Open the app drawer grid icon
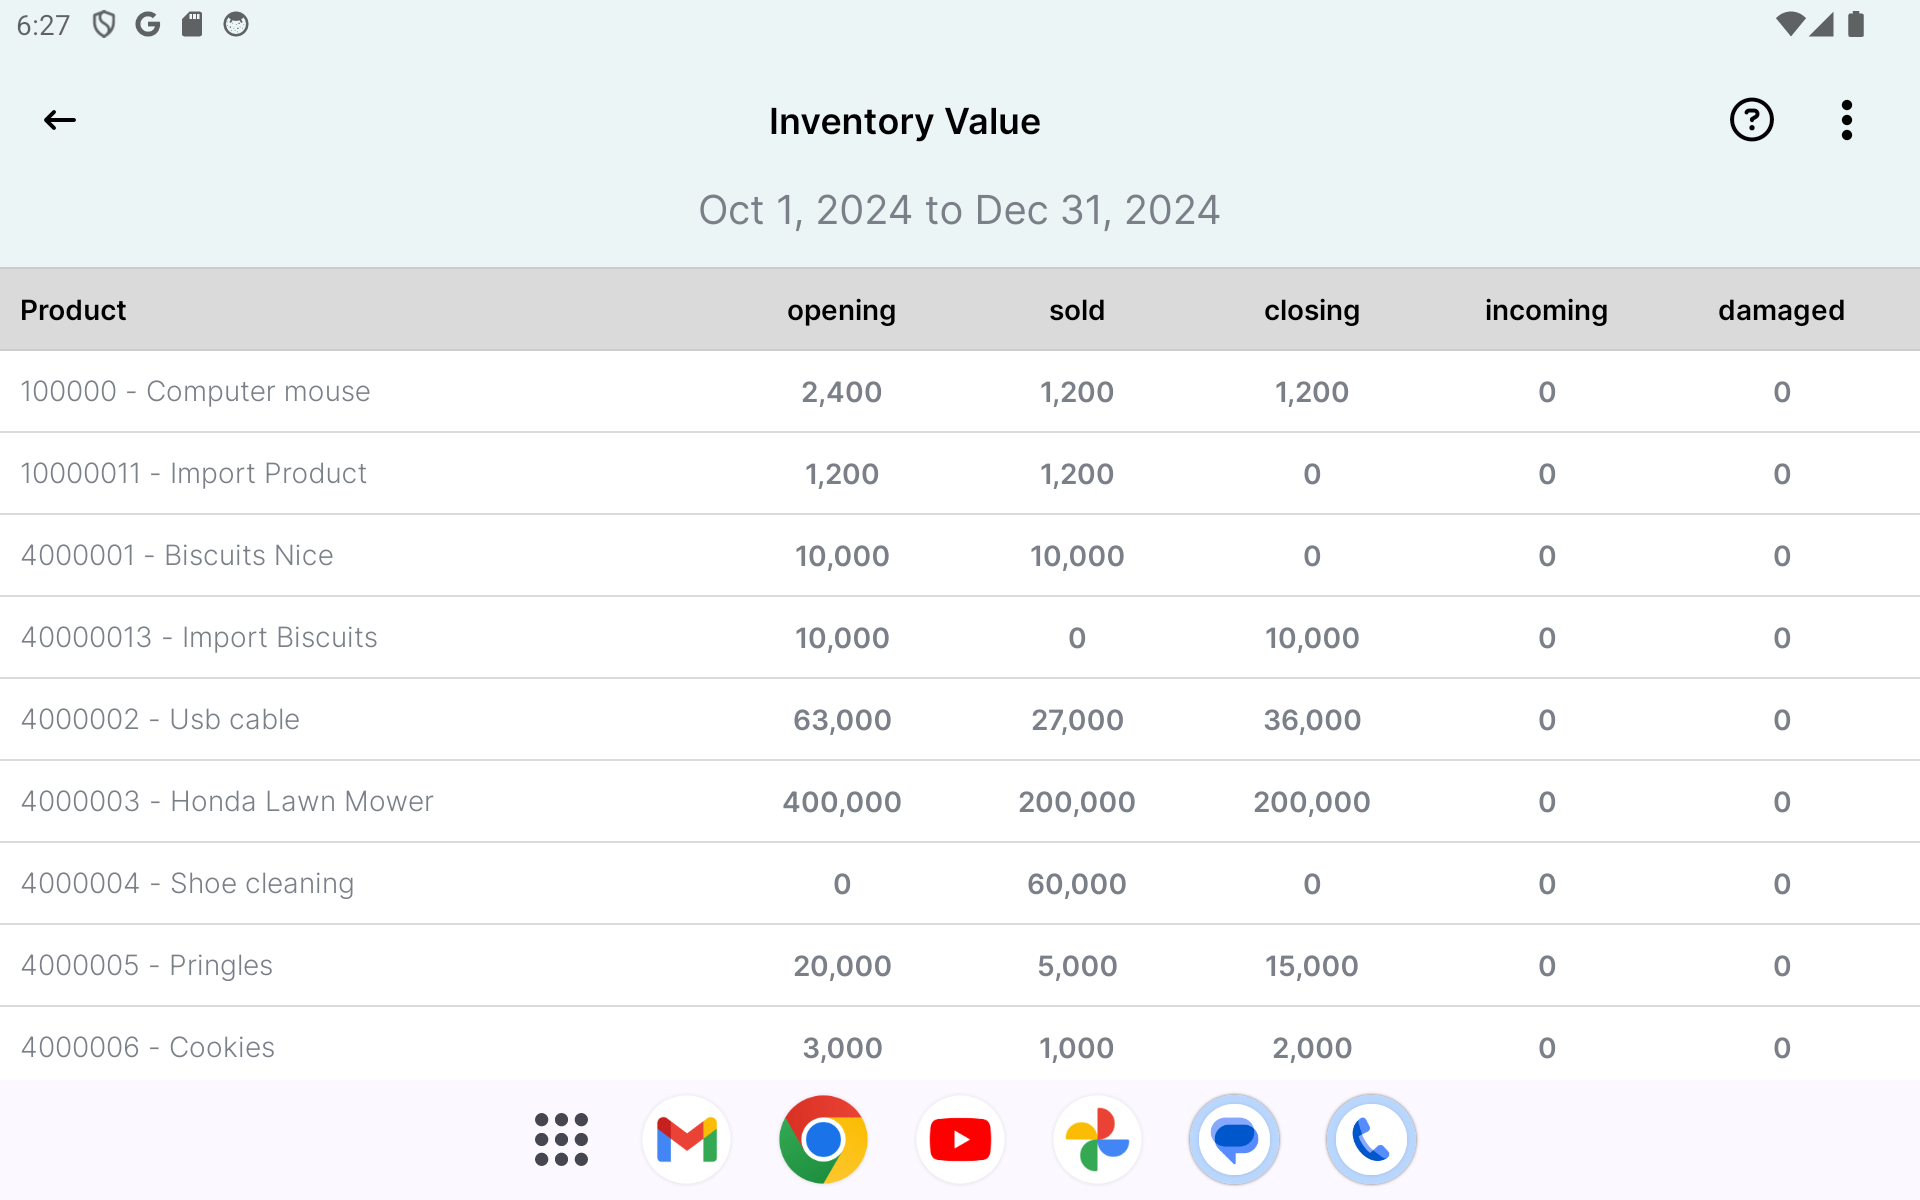 pos(561,1139)
